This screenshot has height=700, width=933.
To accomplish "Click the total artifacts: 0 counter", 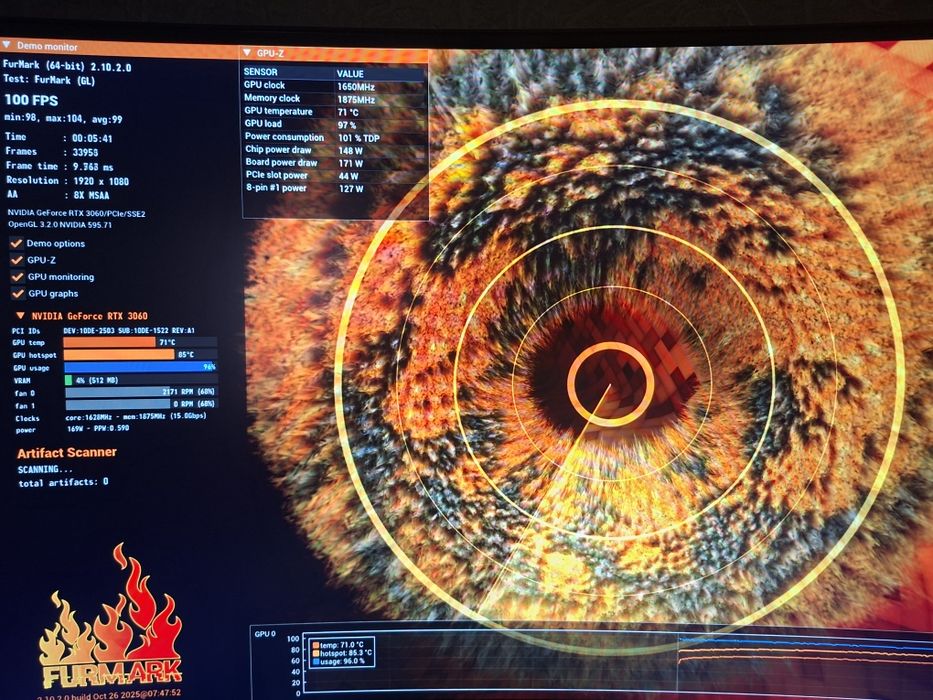I will (x=63, y=482).
